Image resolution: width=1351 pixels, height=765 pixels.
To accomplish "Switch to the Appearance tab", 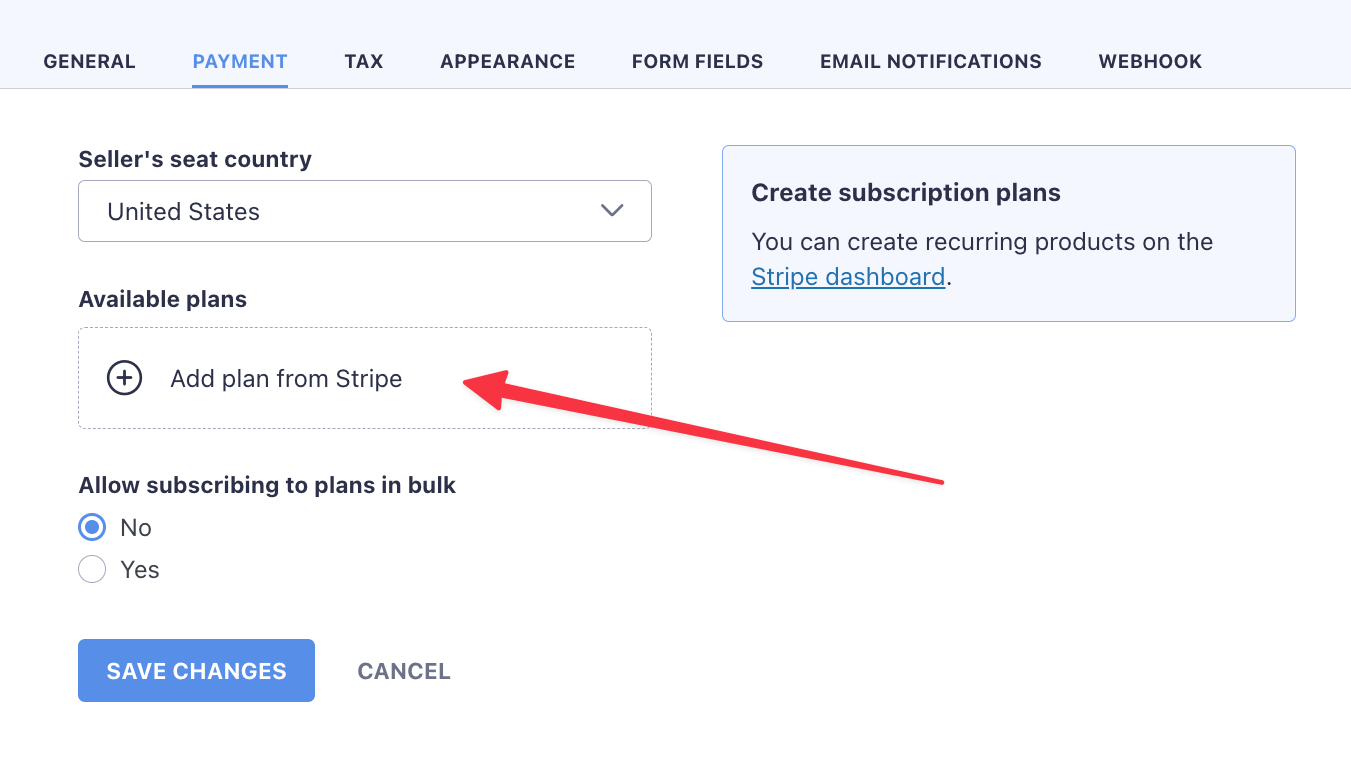I will [x=507, y=62].
